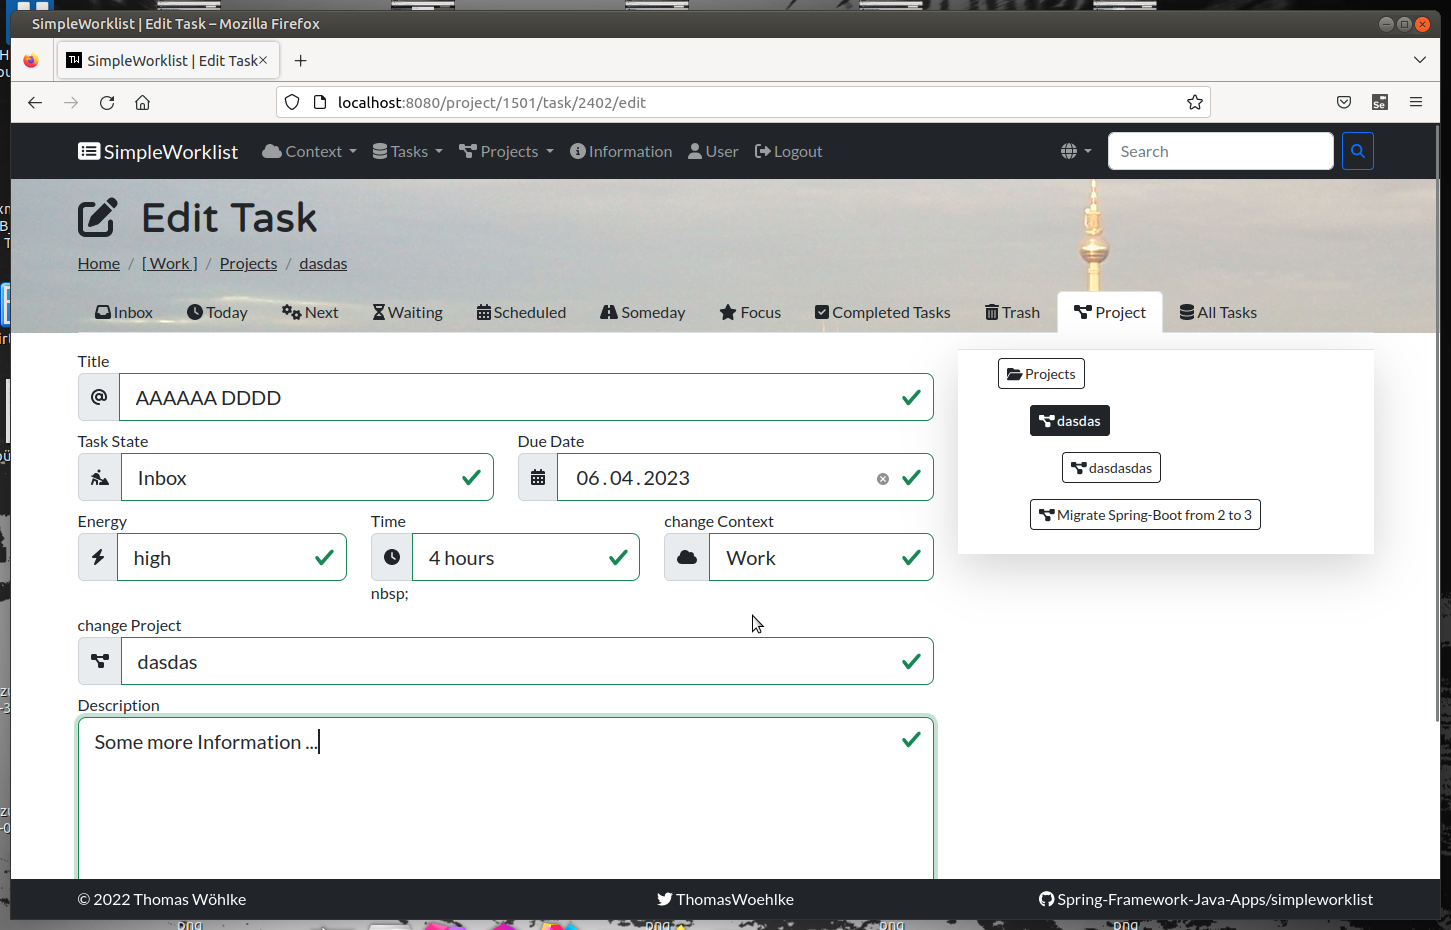Select the Project tab
The image size is (1451, 930).
click(1110, 313)
